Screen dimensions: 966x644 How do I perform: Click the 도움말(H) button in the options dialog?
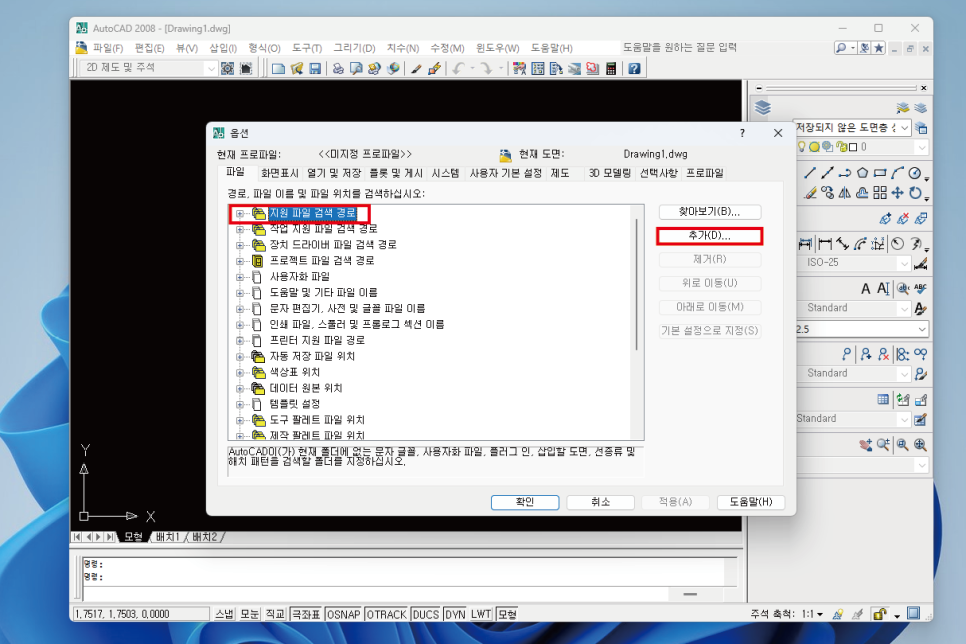coord(751,502)
